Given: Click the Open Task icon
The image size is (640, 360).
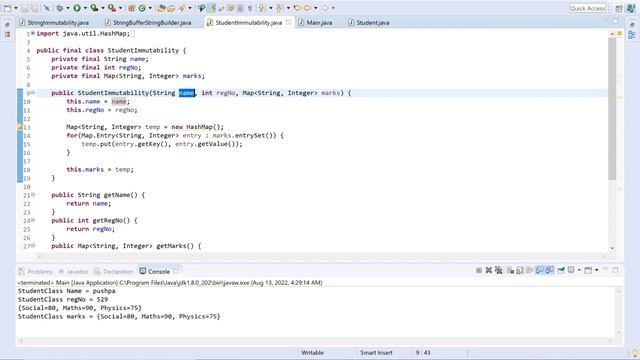Looking at the screenshot, I should [171, 8].
